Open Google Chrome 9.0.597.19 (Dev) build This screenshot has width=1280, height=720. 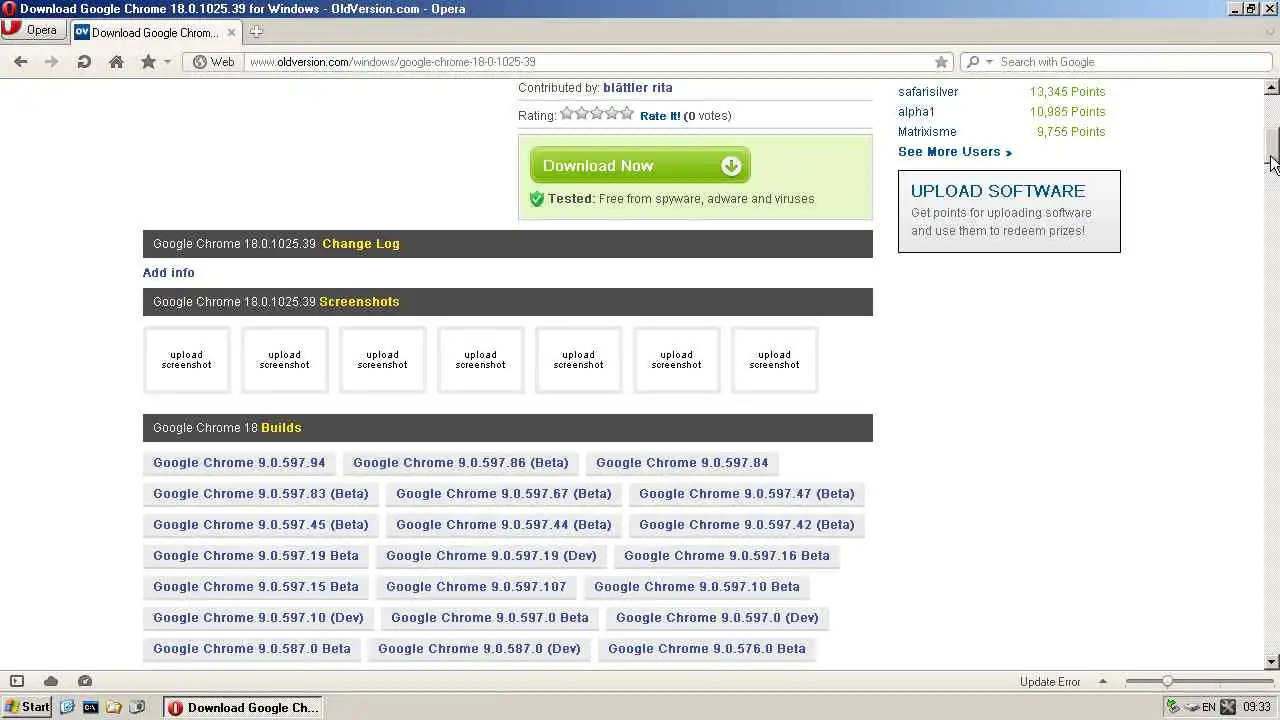491,556
